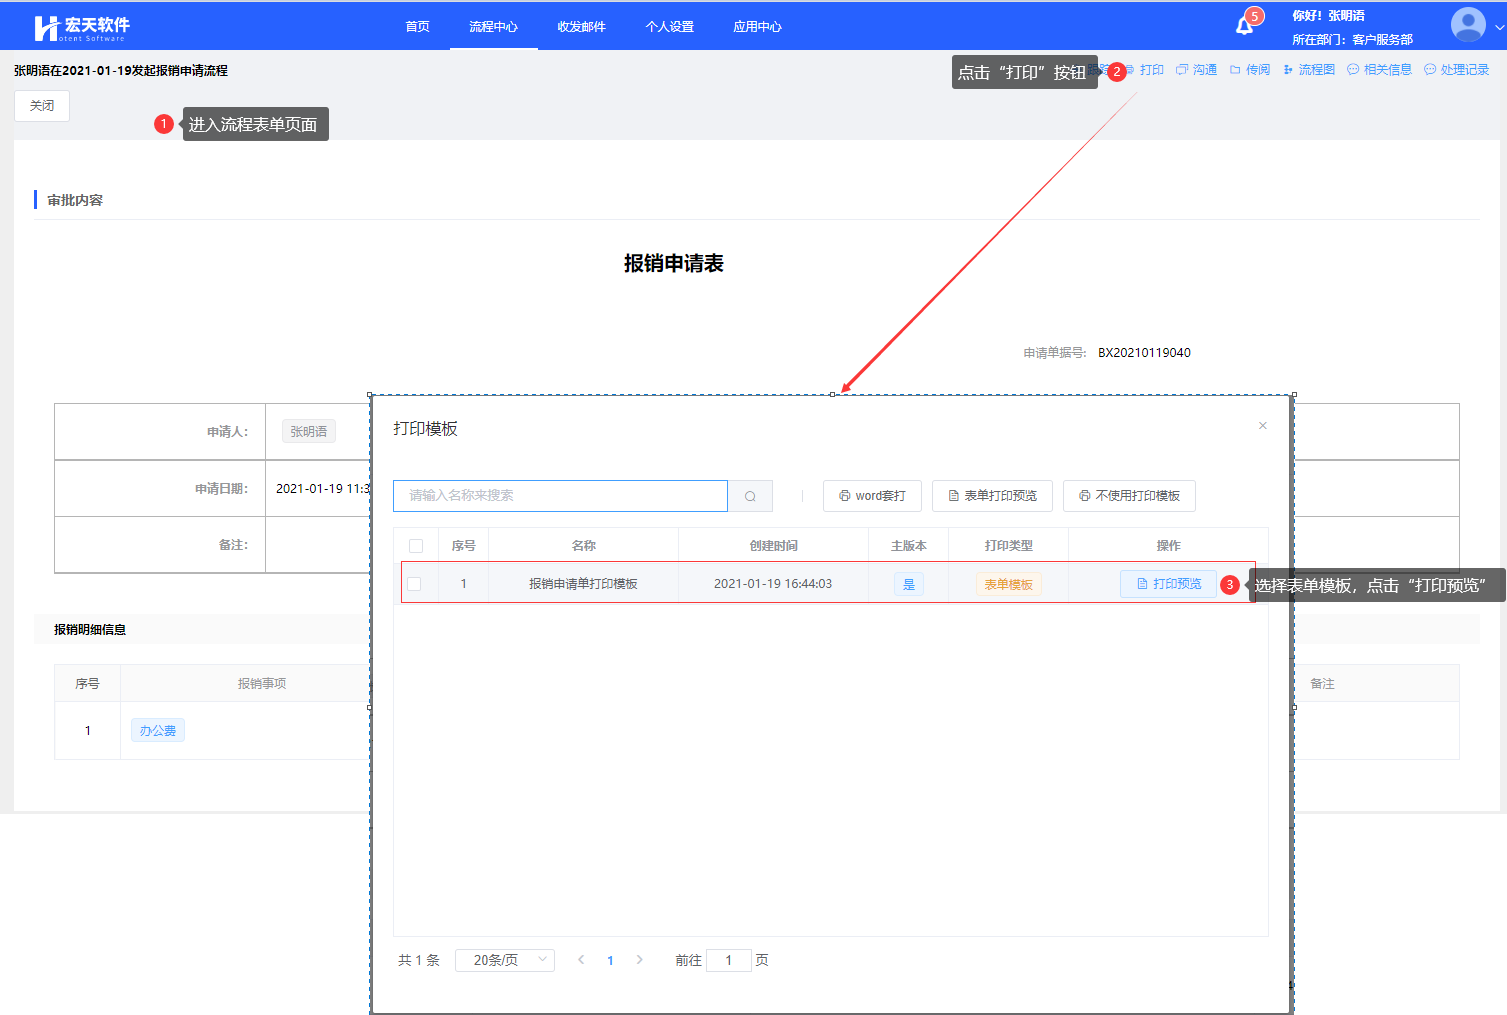Focus the template name search field
Screen dimensions: 1507x1015
pyautogui.click(x=560, y=496)
